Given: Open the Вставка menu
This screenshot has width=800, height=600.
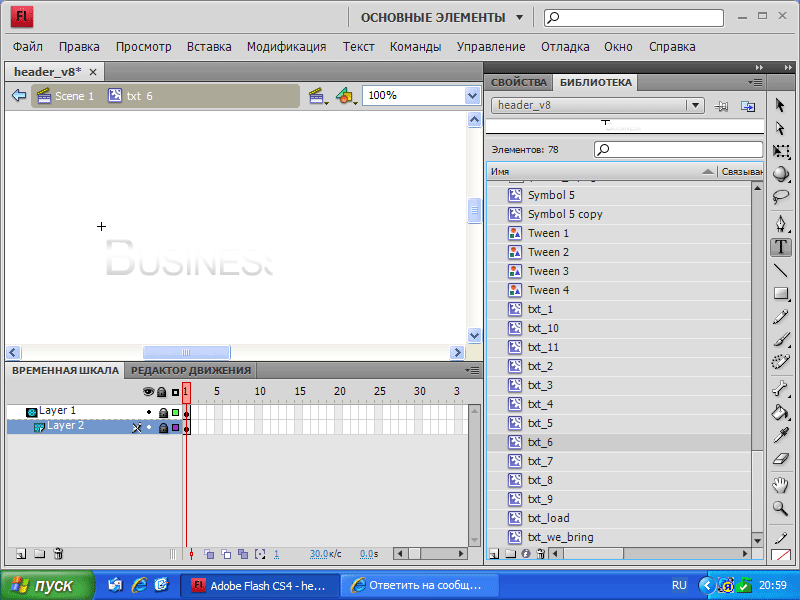Looking at the screenshot, I should pyautogui.click(x=209, y=46).
